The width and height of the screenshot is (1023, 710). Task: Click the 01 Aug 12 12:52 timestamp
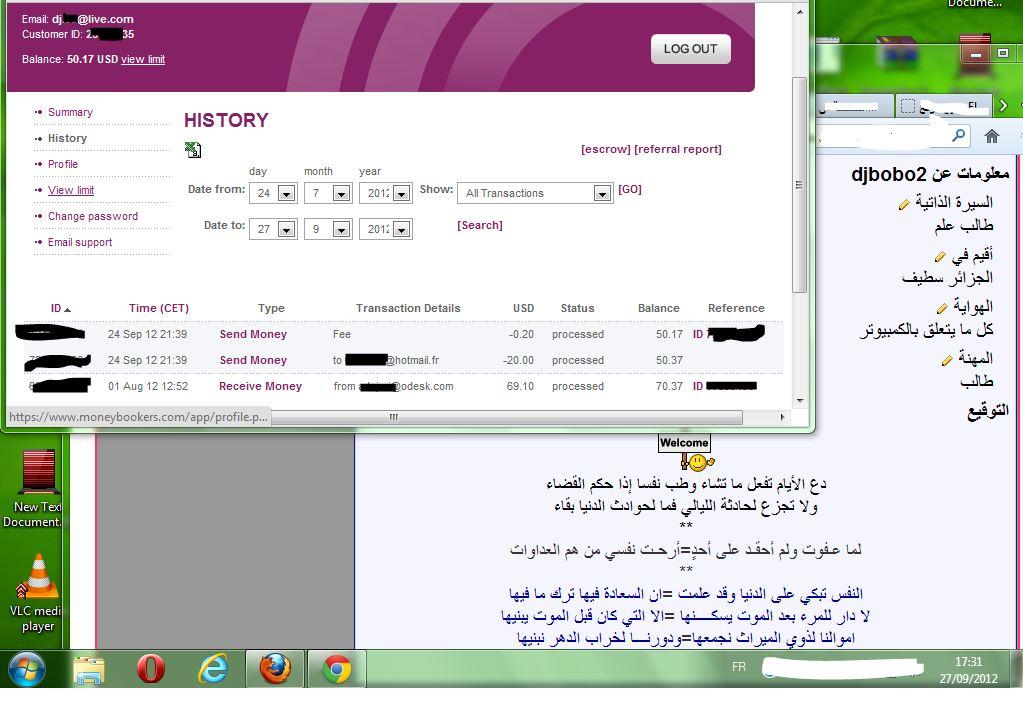tap(148, 386)
